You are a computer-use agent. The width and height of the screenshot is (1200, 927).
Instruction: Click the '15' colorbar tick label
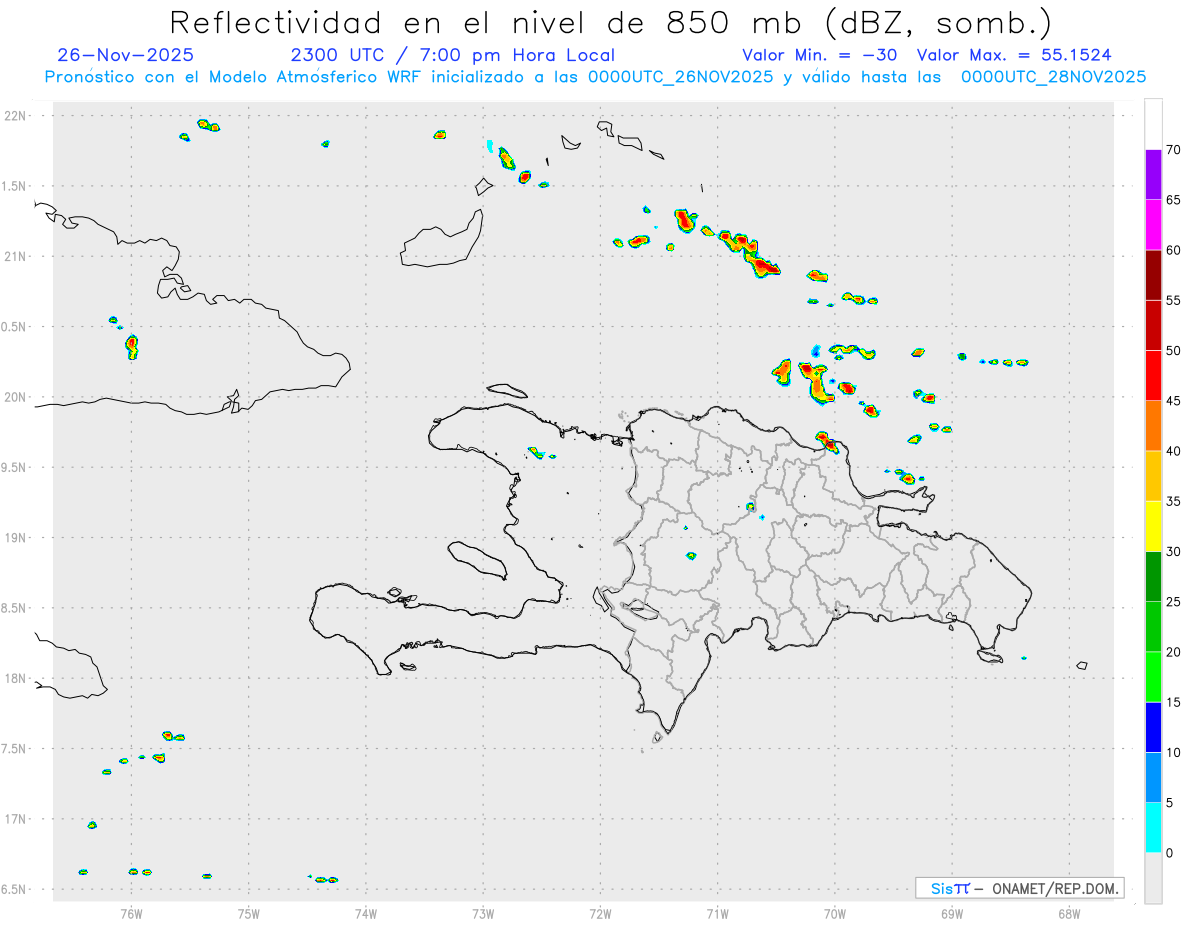tap(1174, 703)
